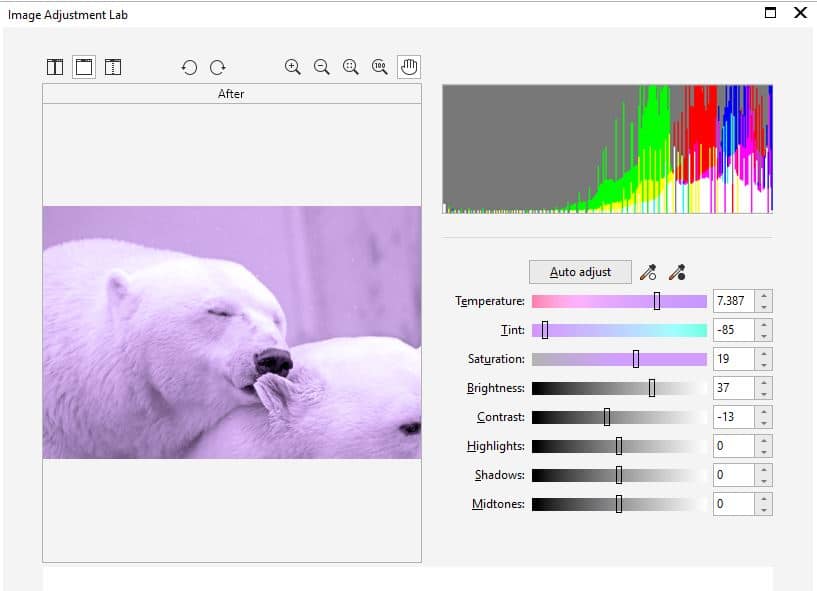Image resolution: width=817 pixels, height=591 pixels.
Task: Increase Contrast with up stepper arrow
Action: click(764, 412)
